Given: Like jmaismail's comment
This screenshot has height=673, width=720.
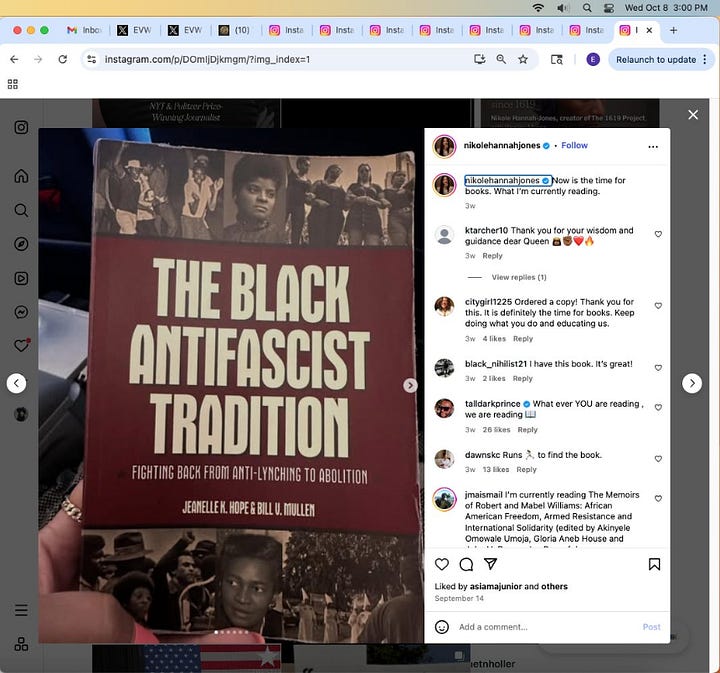Looking at the screenshot, I should [658, 498].
